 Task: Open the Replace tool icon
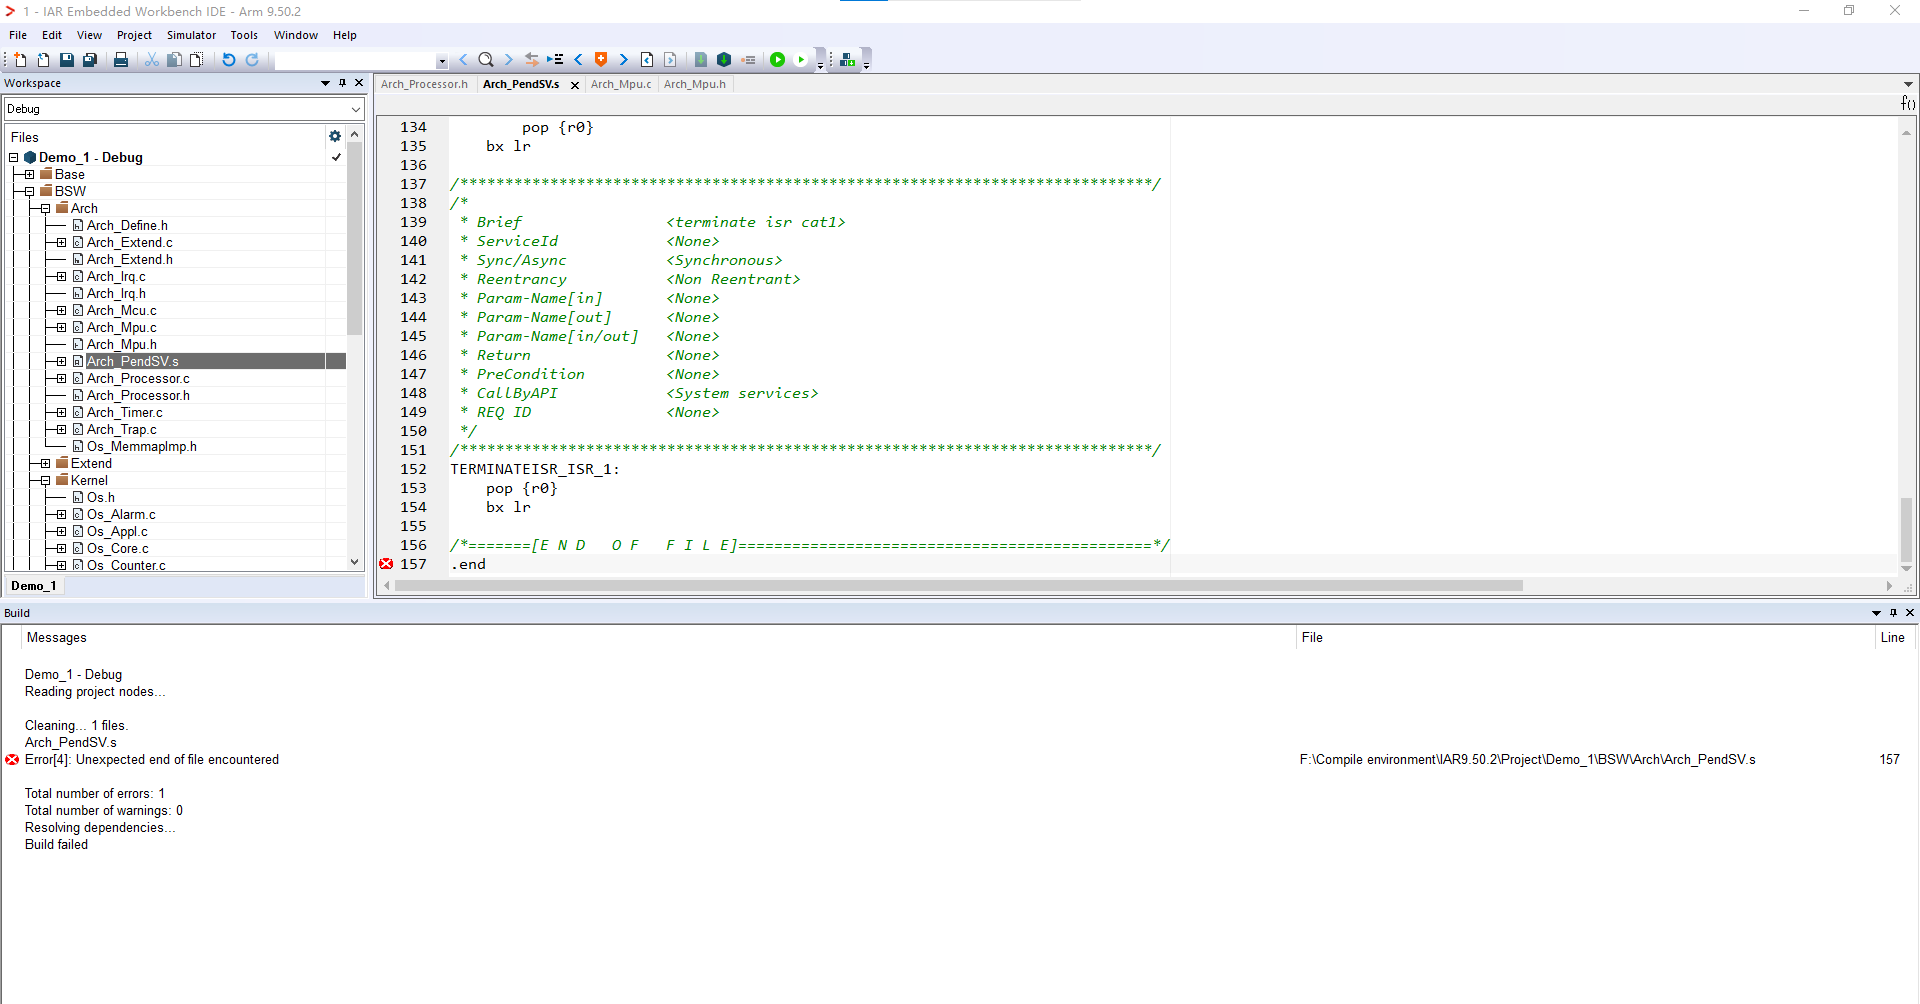point(532,60)
